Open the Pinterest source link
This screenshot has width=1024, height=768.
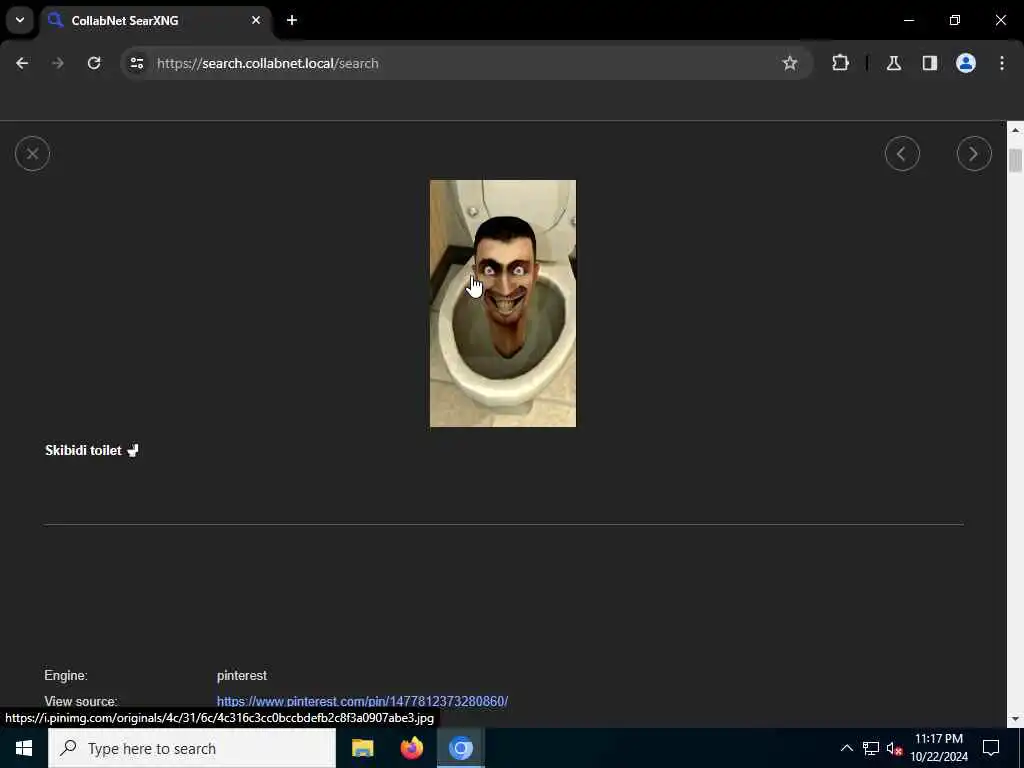[x=362, y=701]
